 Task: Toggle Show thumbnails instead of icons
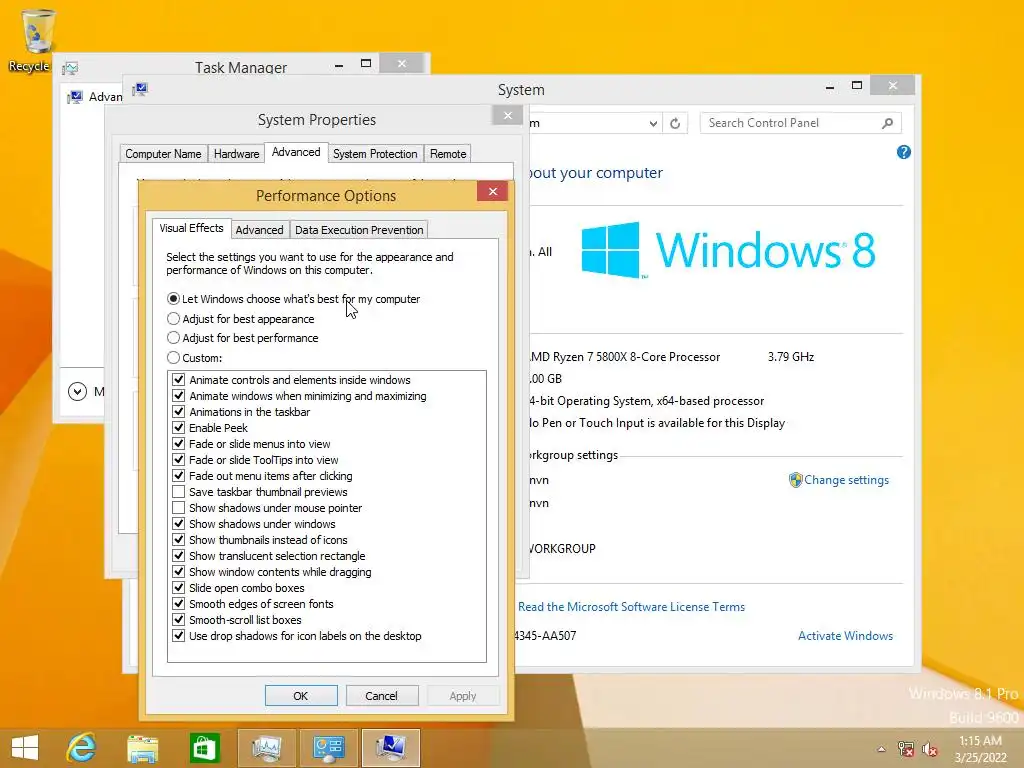click(178, 539)
